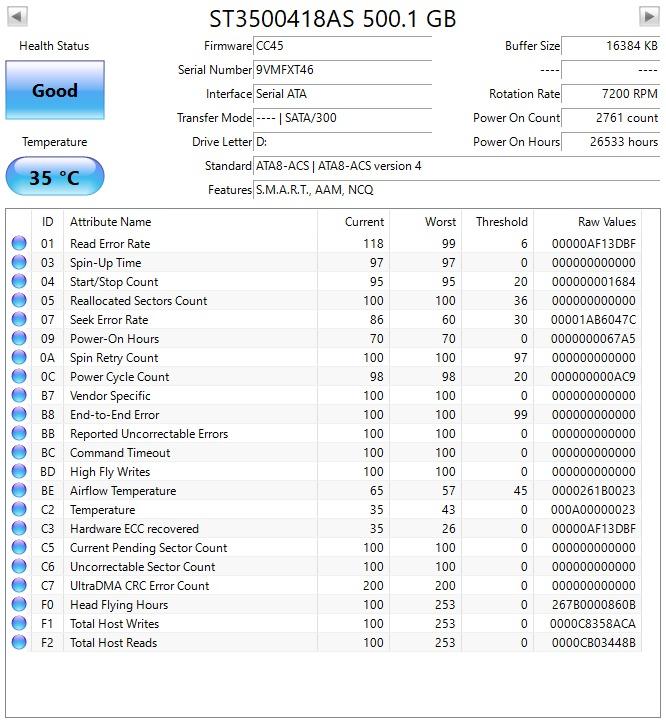Click the status orb for Spin-Up Time
This screenshot has height=725, width=666.
tap(19, 262)
